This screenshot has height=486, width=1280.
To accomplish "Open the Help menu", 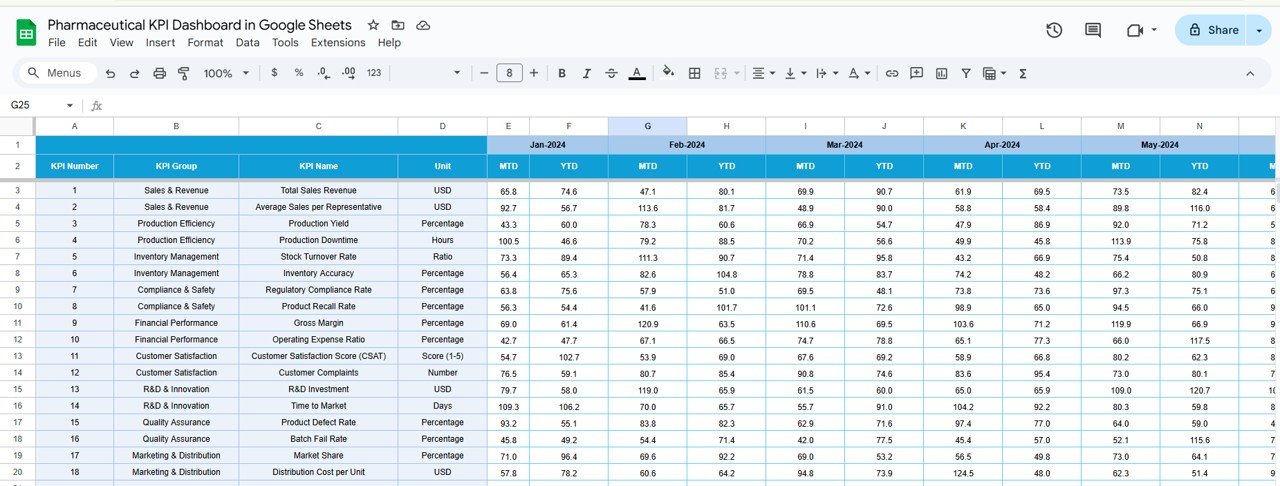I will pyautogui.click(x=389, y=43).
